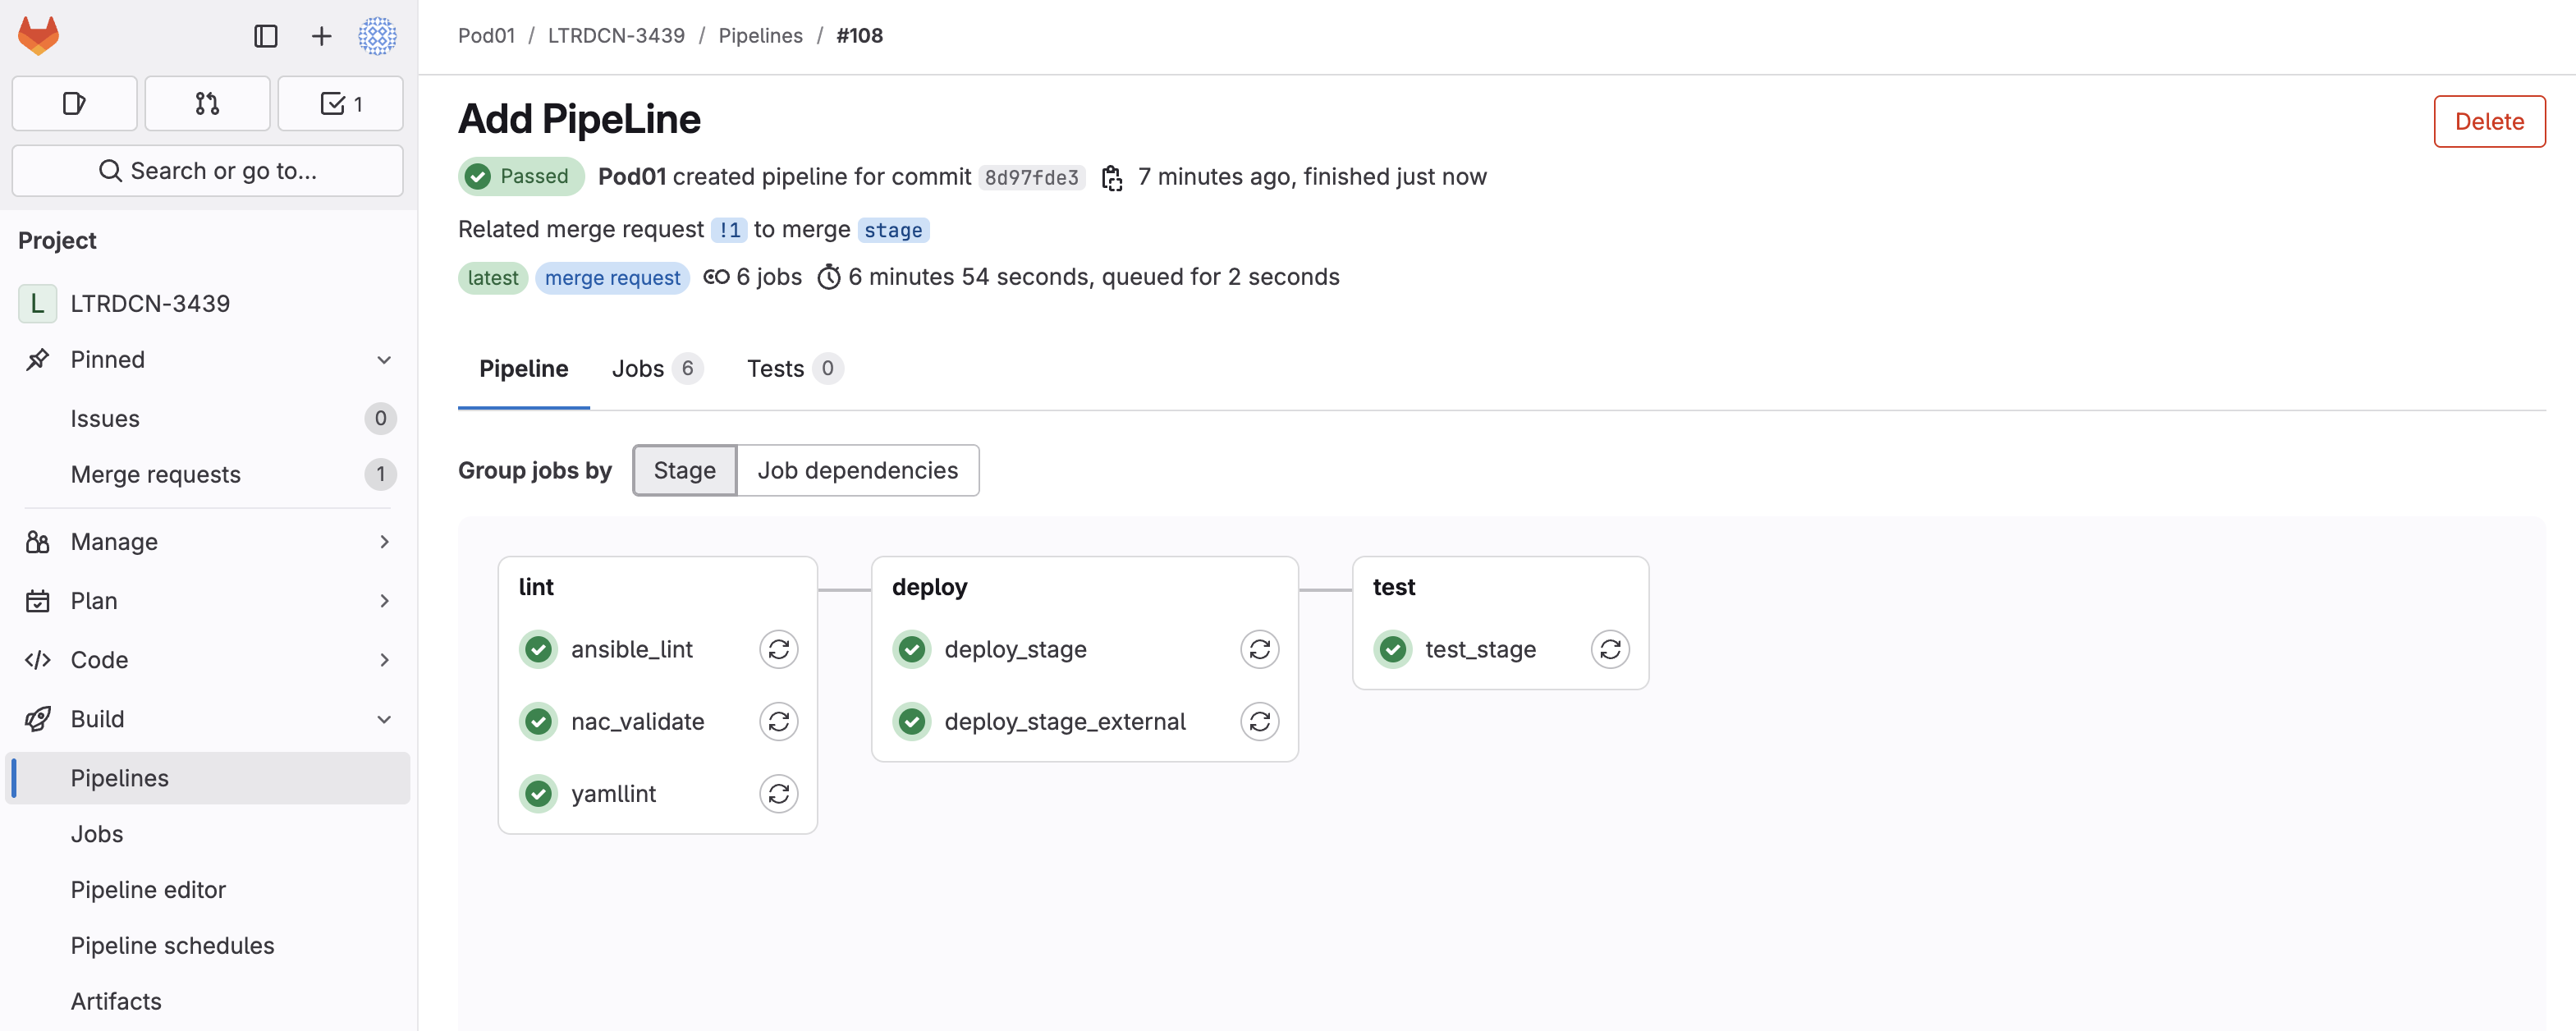Screen dimensions: 2576x1031
Task: Delete this pipeline
Action: [x=2489, y=122]
